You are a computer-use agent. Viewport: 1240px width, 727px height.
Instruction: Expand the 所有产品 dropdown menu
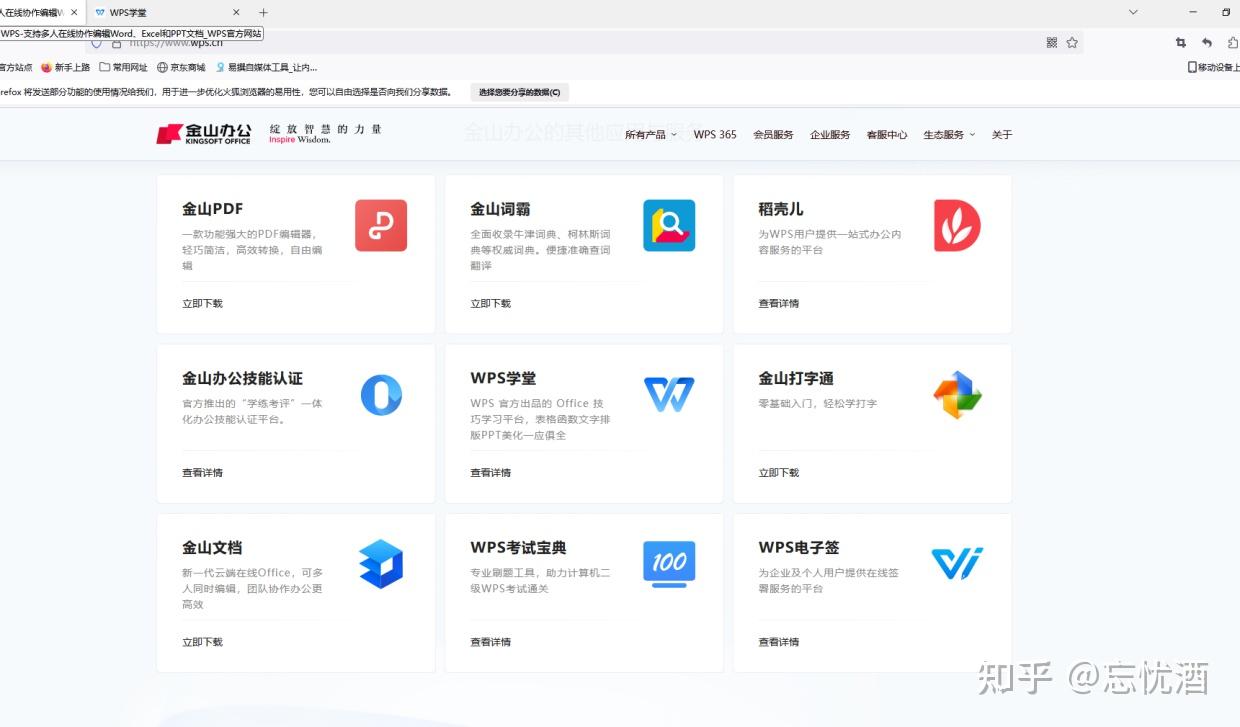pyautogui.click(x=649, y=133)
